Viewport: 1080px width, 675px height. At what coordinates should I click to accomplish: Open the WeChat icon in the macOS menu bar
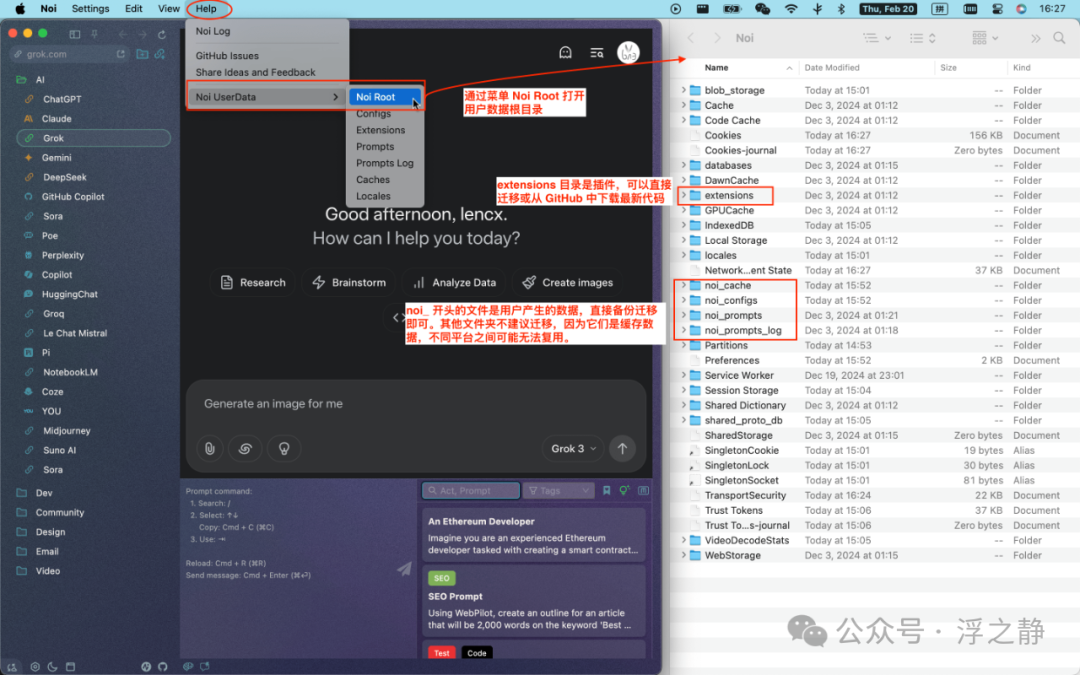(x=762, y=9)
